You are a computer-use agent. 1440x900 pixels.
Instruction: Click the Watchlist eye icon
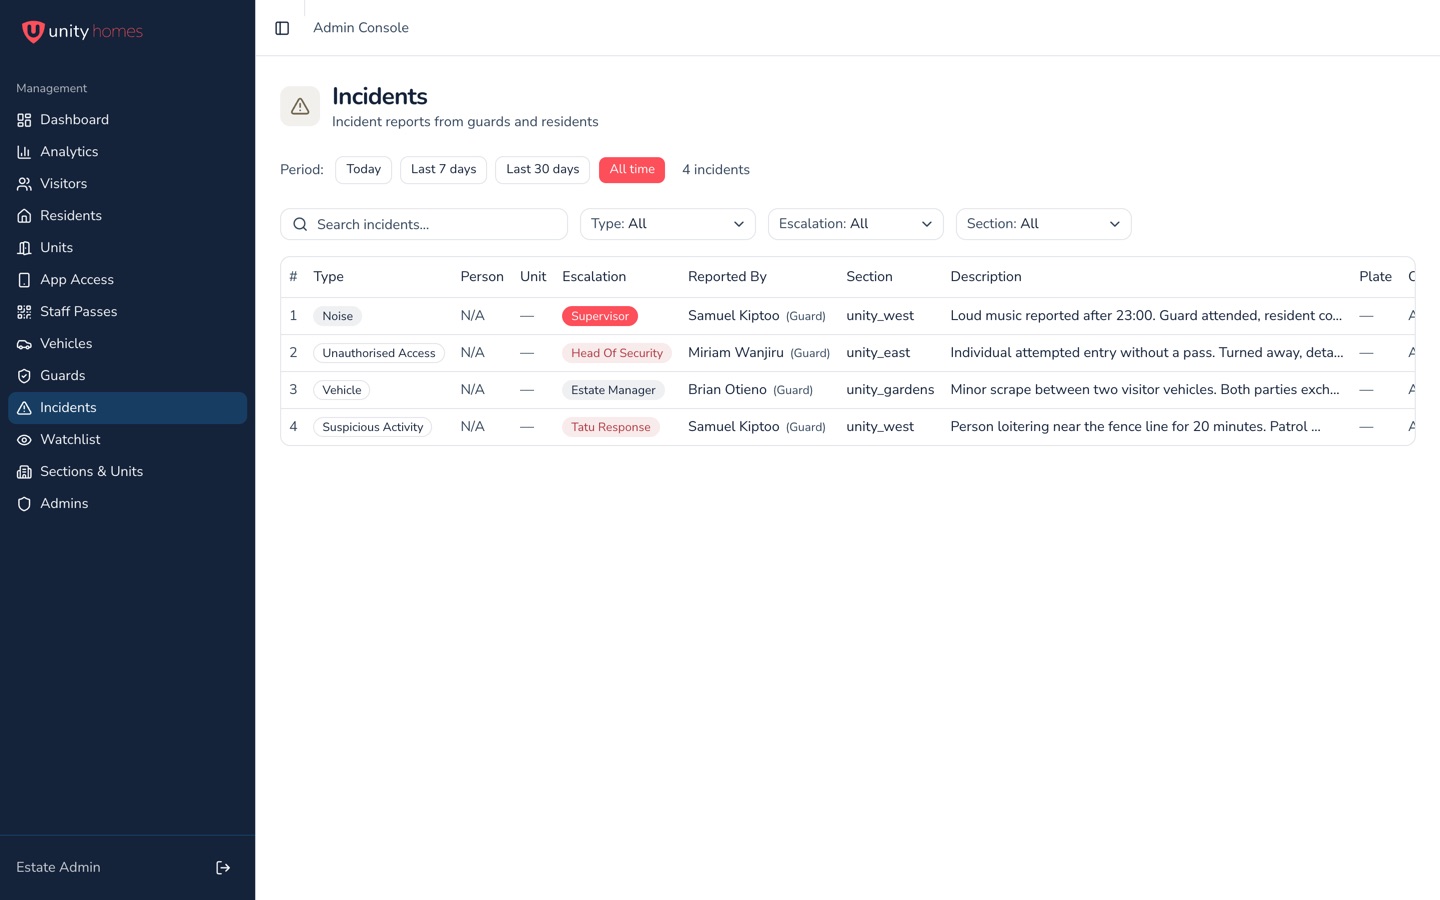pos(24,440)
